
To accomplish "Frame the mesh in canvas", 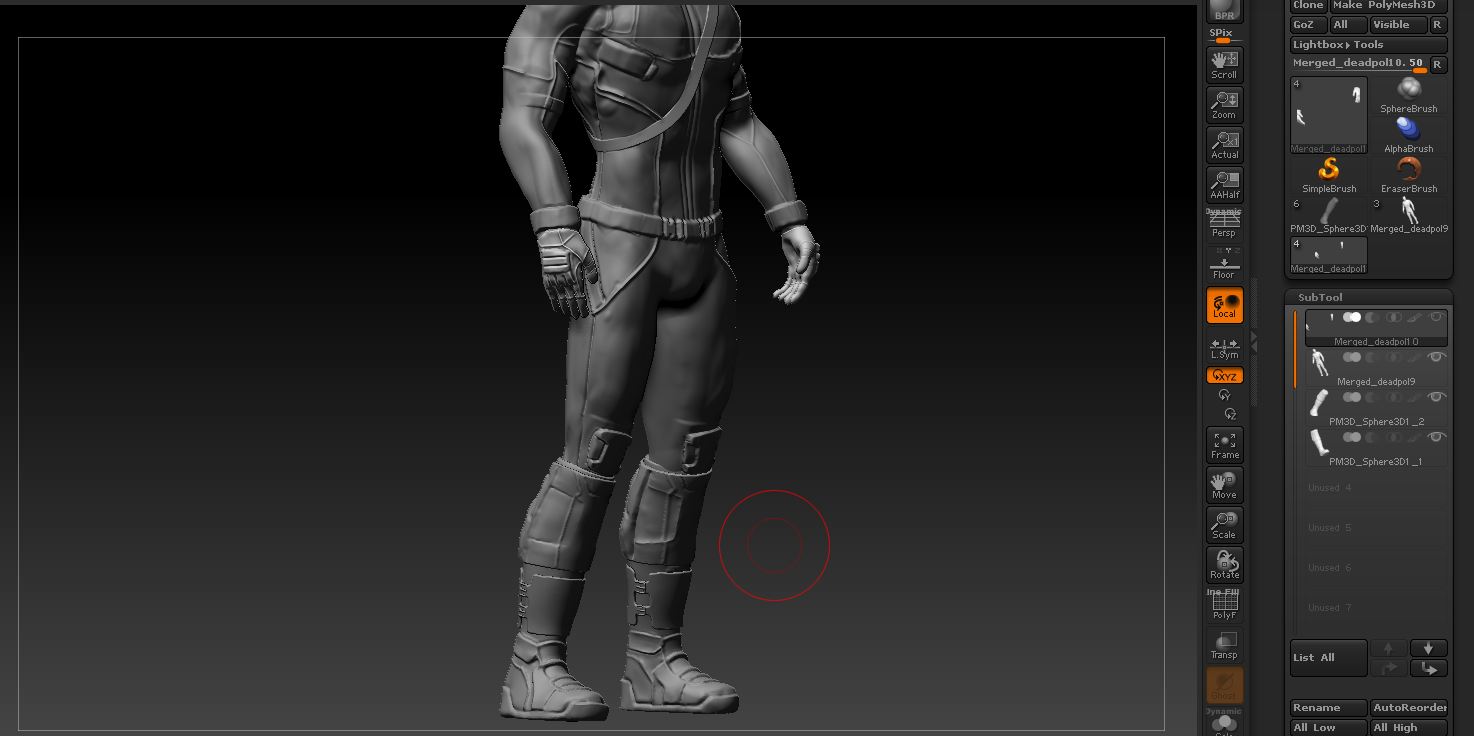I will point(1224,445).
